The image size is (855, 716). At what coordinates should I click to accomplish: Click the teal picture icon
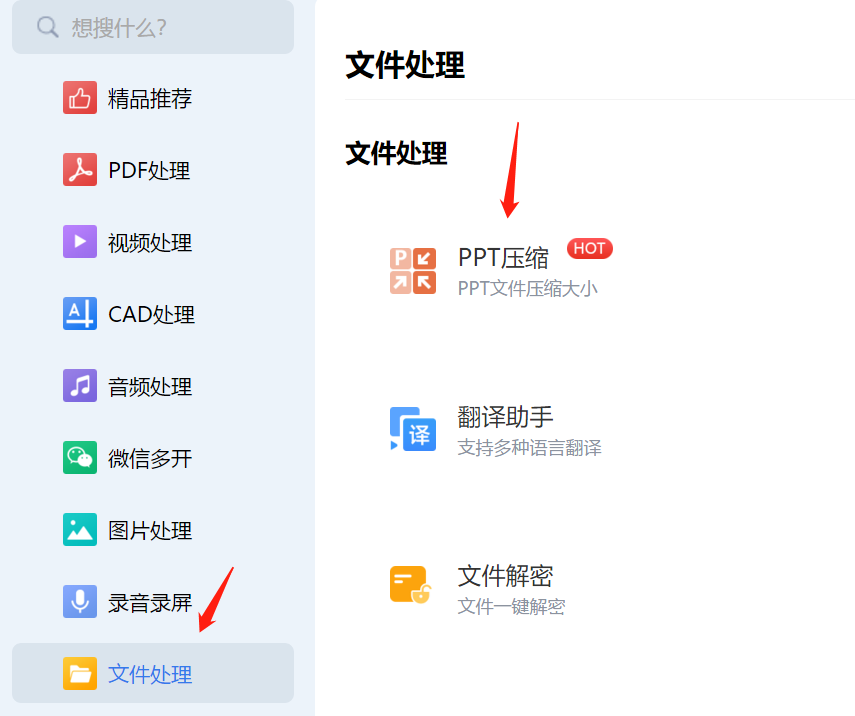pyautogui.click(x=80, y=530)
